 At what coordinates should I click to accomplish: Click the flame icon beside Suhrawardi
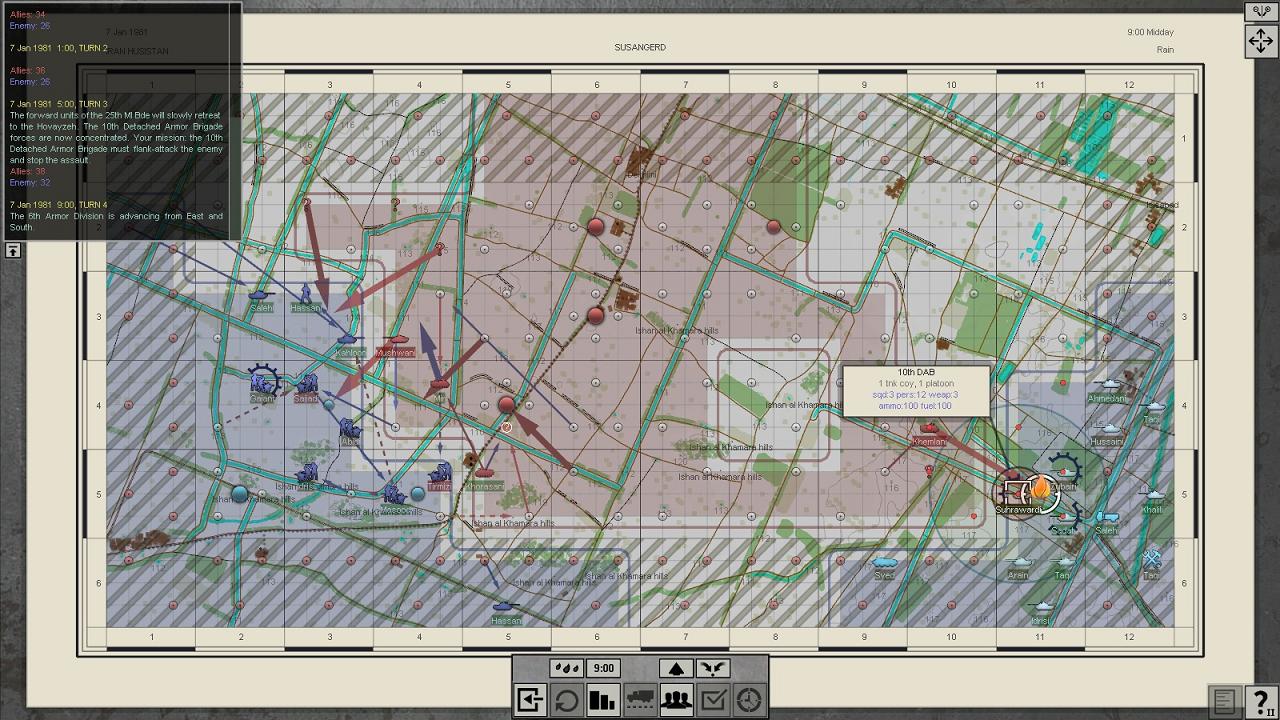coord(1042,490)
